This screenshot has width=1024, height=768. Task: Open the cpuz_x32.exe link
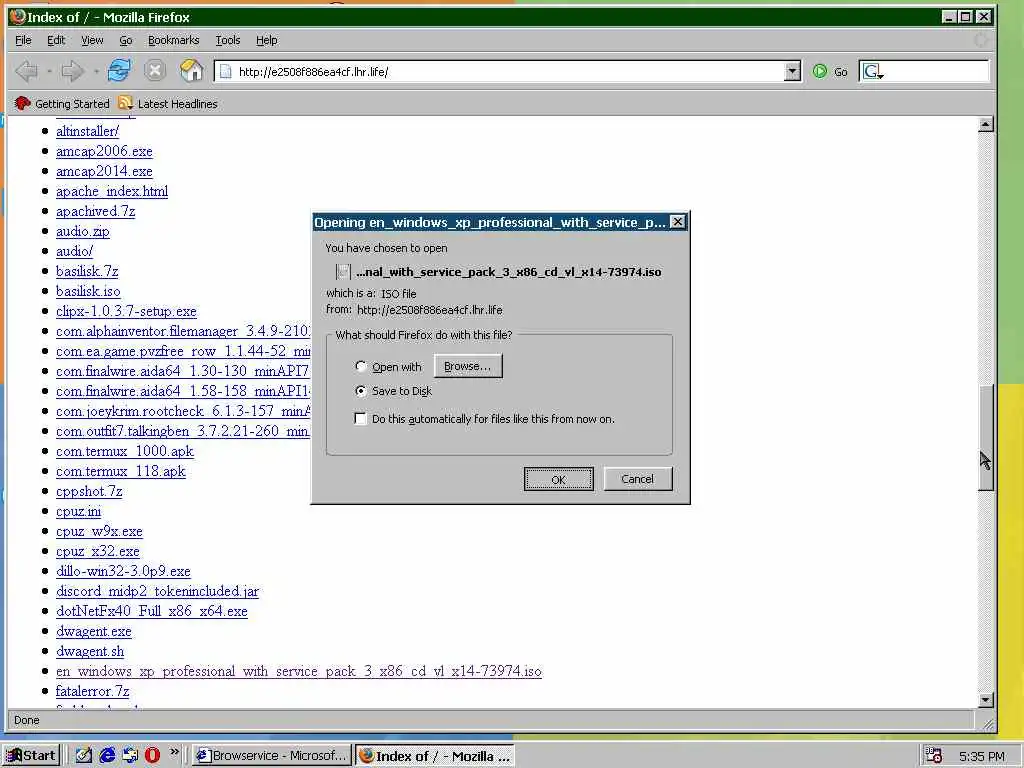(x=98, y=551)
